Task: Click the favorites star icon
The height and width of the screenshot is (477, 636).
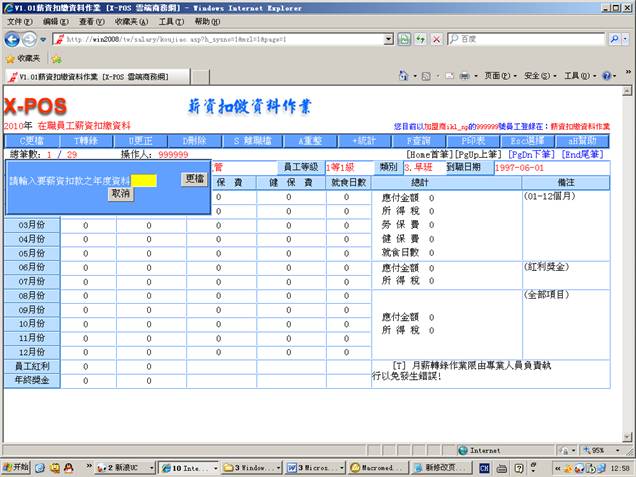Action: pyautogui.click(x=12, y=58)
